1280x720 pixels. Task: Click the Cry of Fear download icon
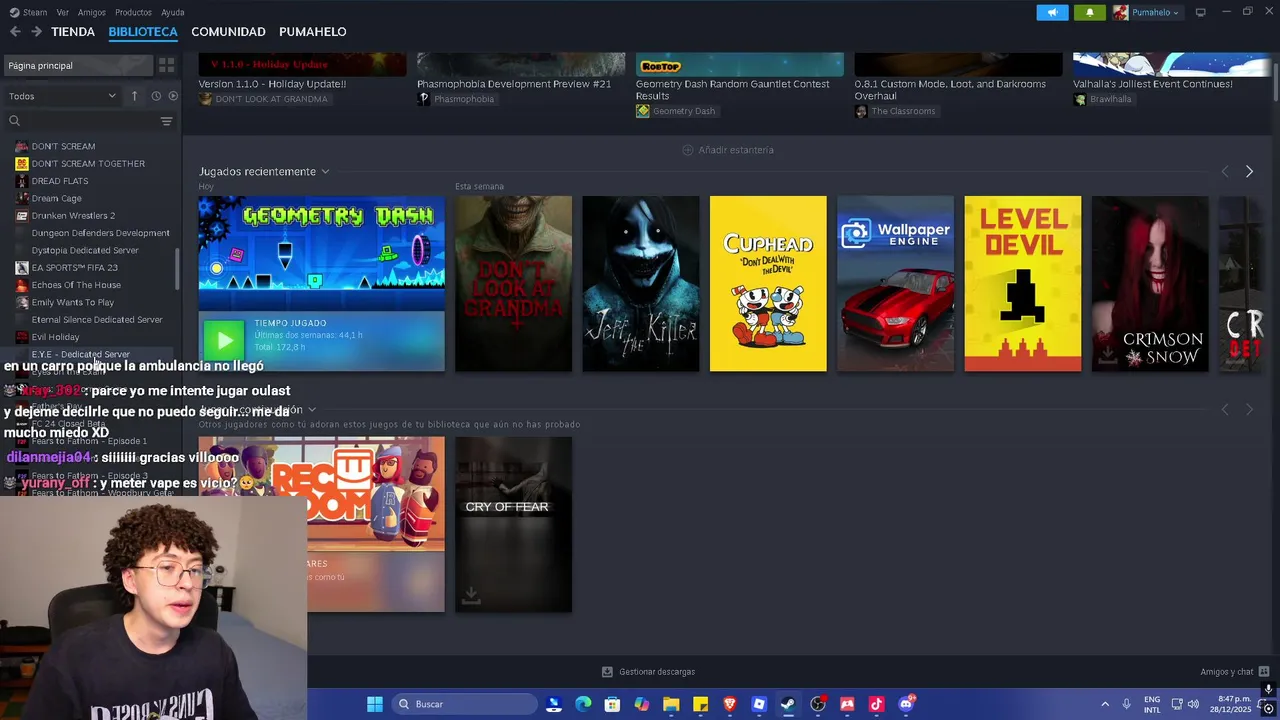[x=471, y=596]
